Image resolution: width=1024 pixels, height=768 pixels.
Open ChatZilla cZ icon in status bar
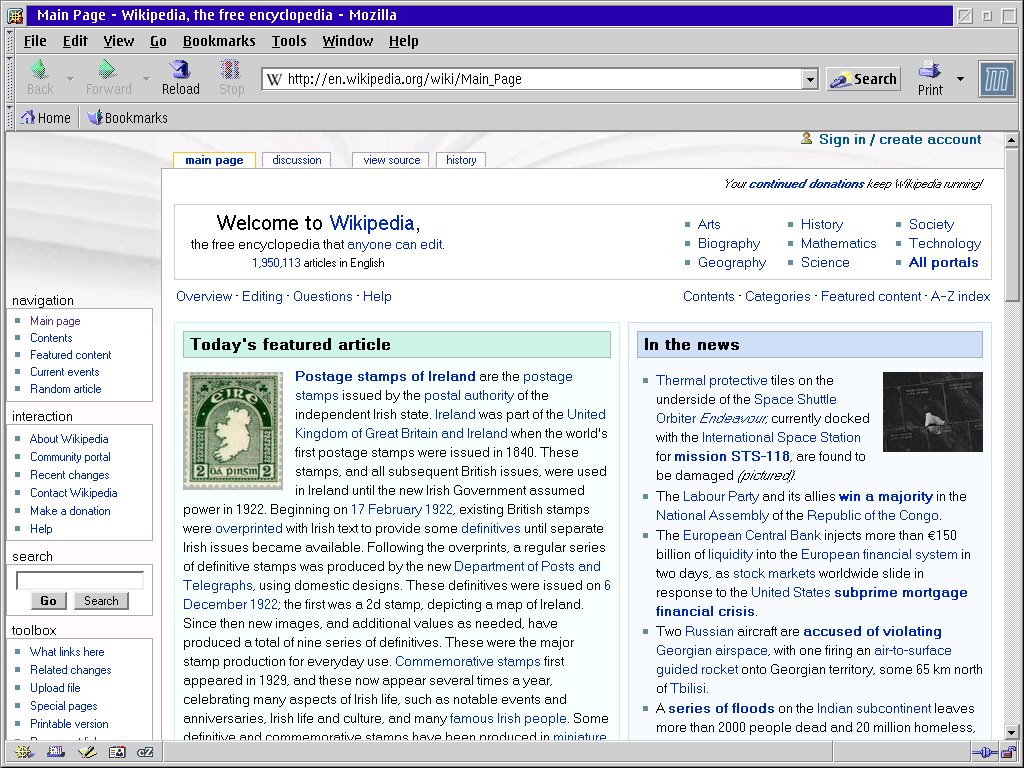point(145,752)
